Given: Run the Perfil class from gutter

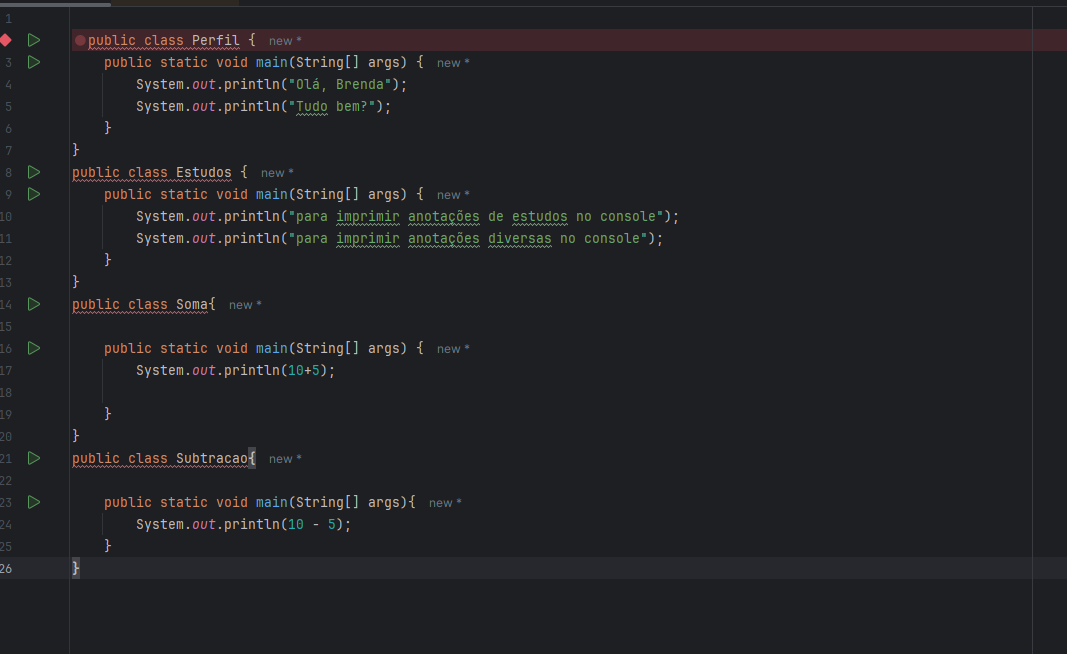Looking at the screenshot, I should coord(33,40).
